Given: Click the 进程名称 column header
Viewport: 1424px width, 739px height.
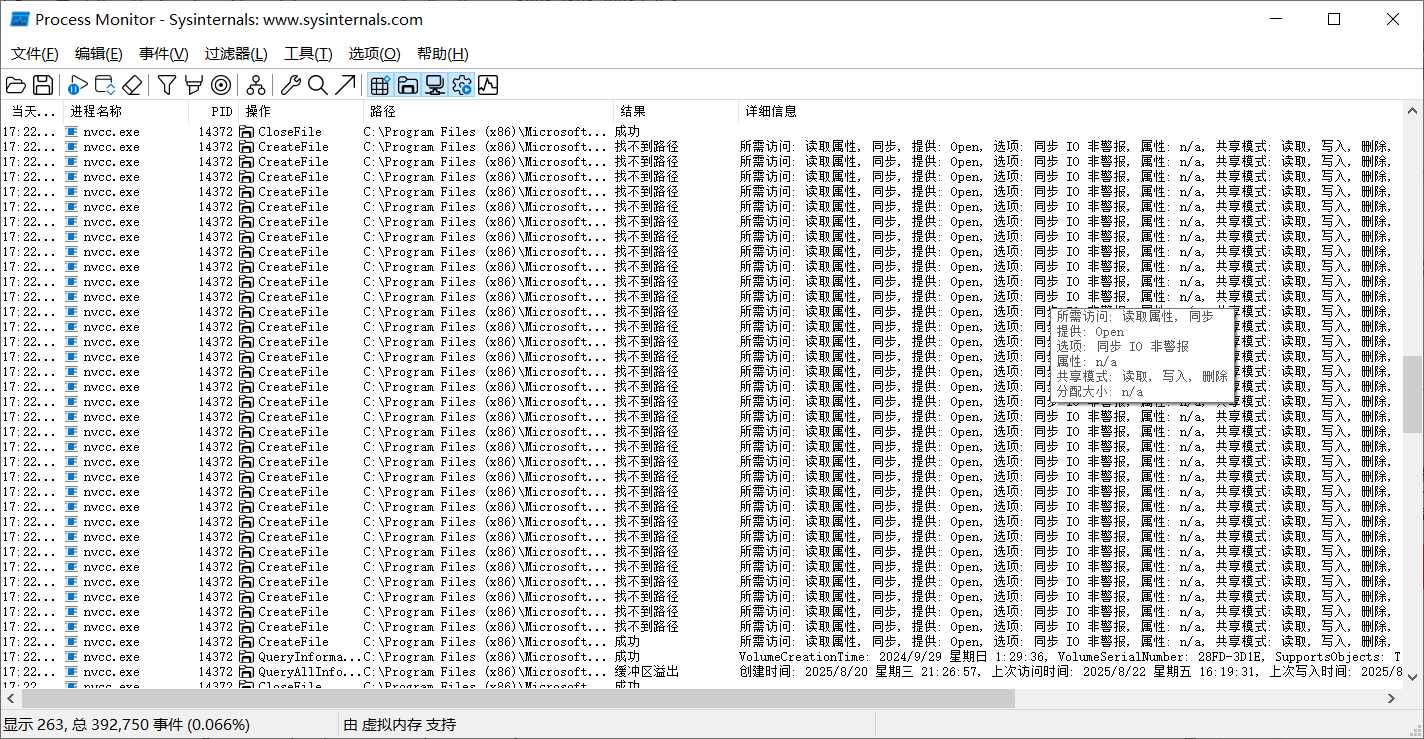Looking at the screenshot, I should pyautogui.click(x=126, y=111).
